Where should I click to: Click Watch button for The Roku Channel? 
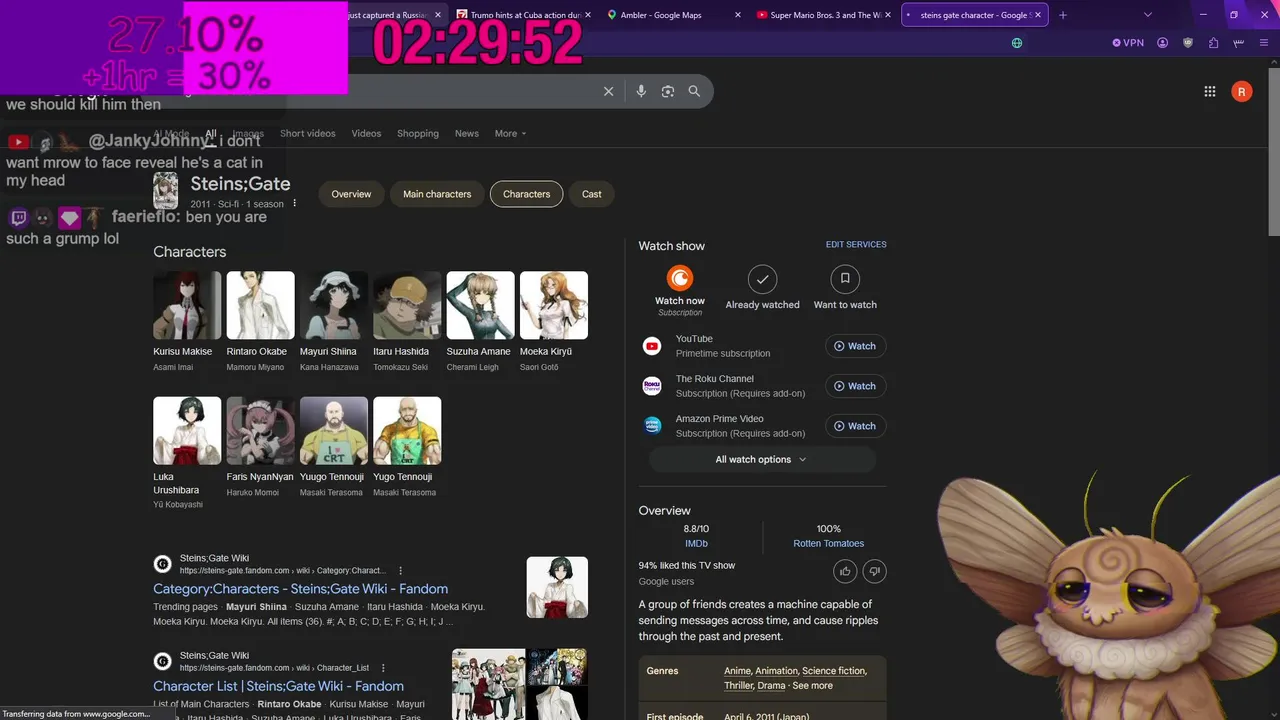pyautogui.click(x=855, y=386)
